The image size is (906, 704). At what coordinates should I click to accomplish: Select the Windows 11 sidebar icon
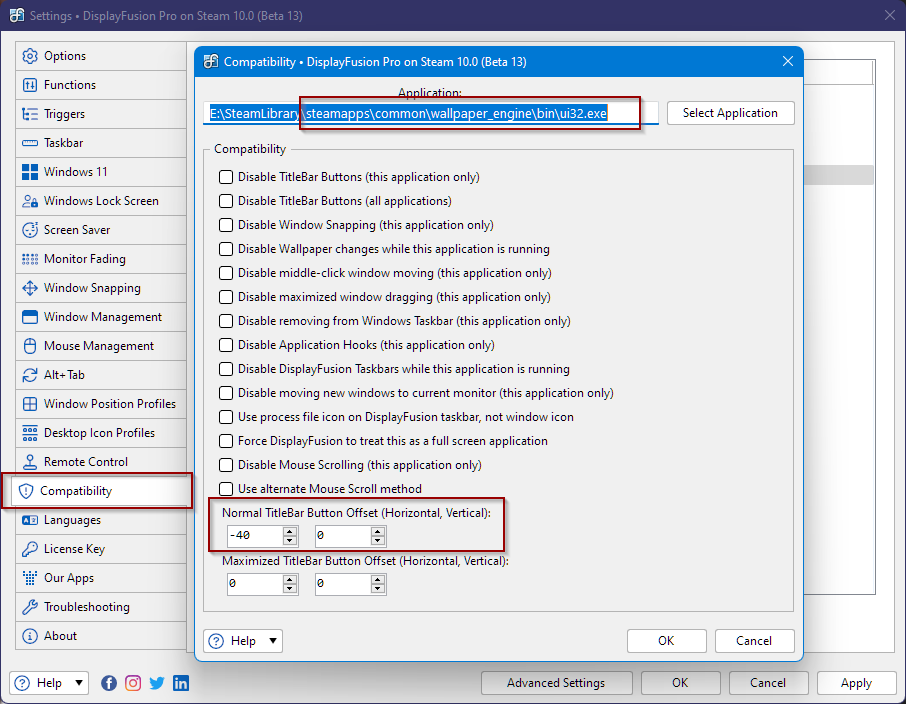tap(30, 172)
